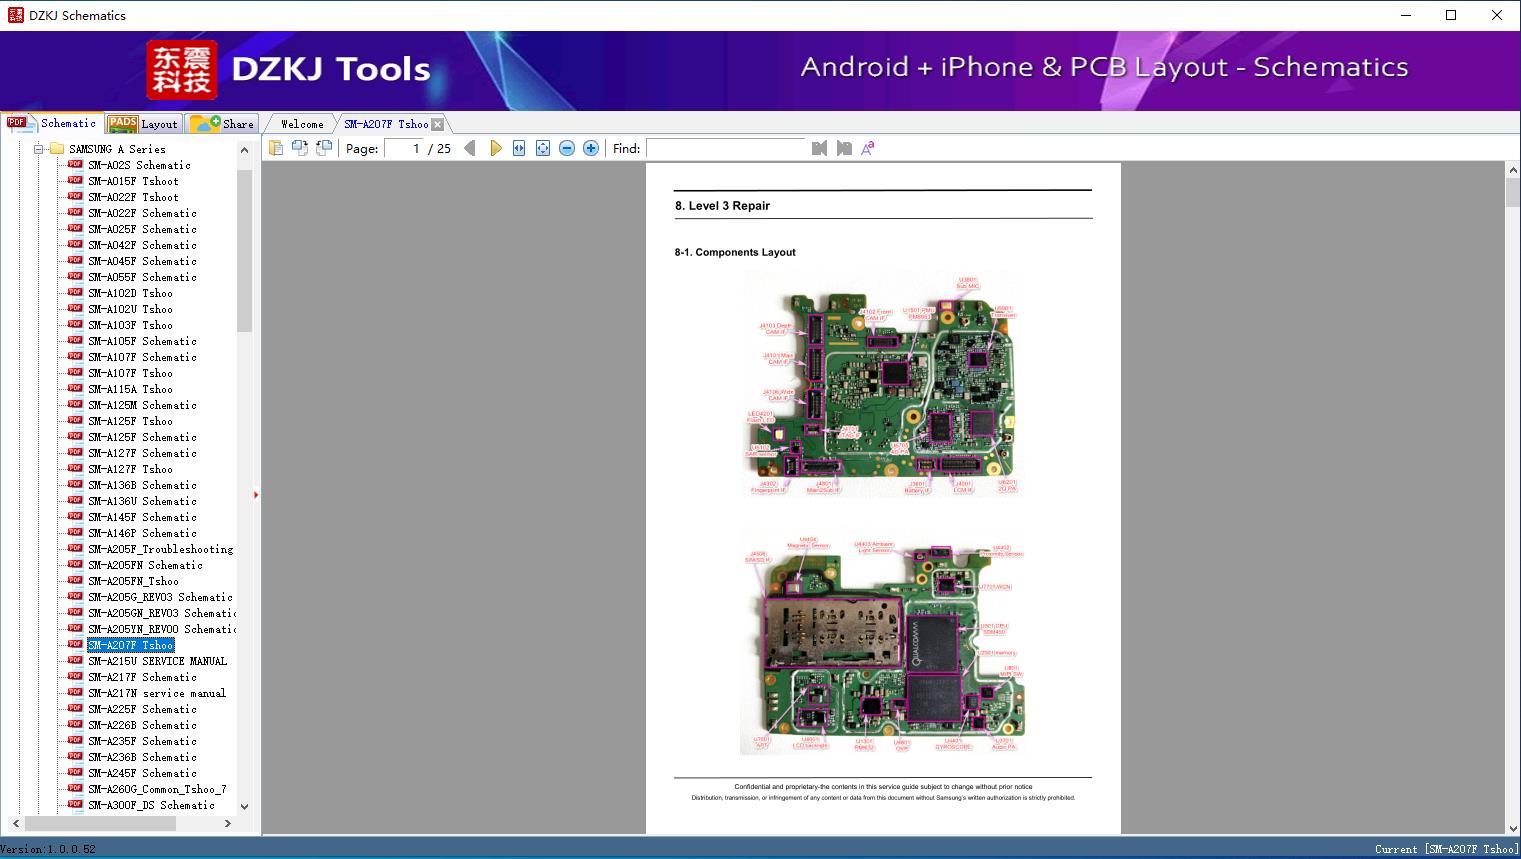The height and width of the screenshot is (859, 1521).
Task: Go to the previous page with the left arrow
Action: (470, 148)
